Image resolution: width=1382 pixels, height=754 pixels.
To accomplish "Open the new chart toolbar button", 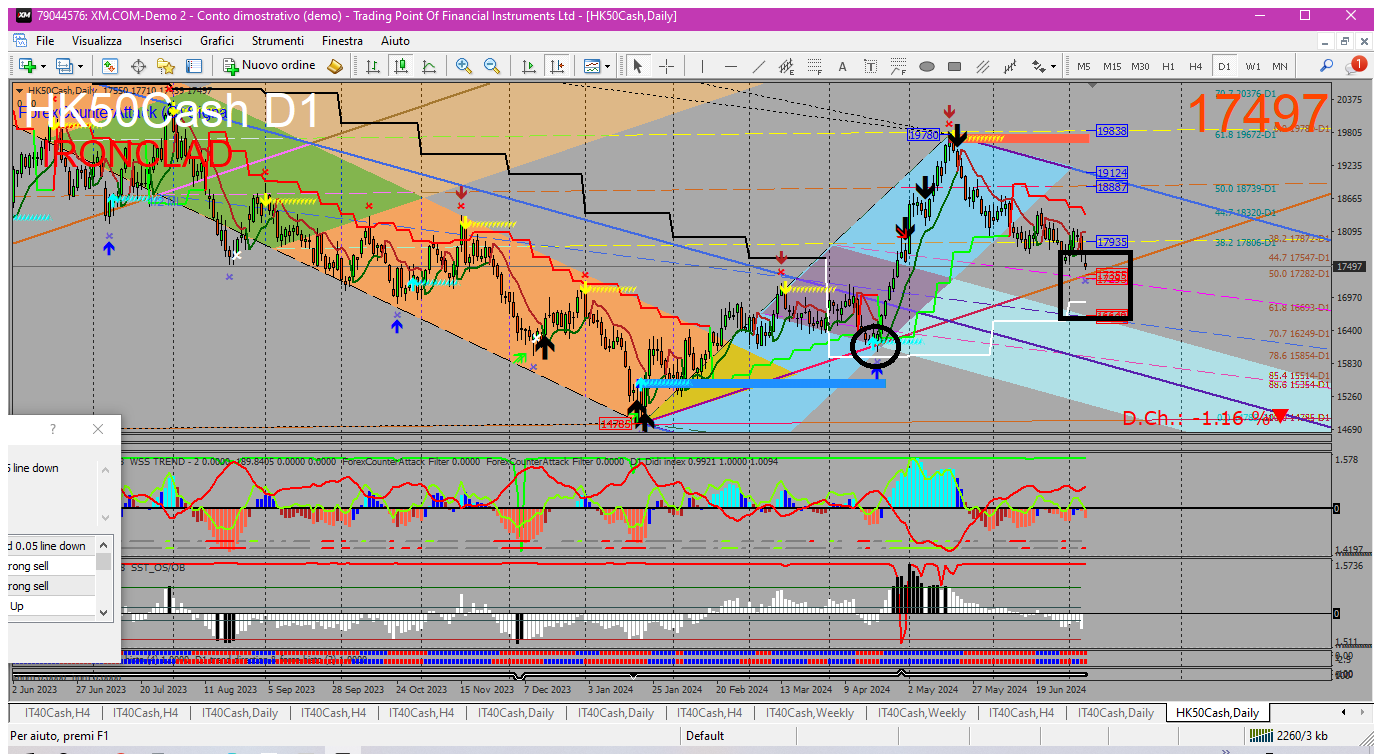I will [x=27, y=66].
